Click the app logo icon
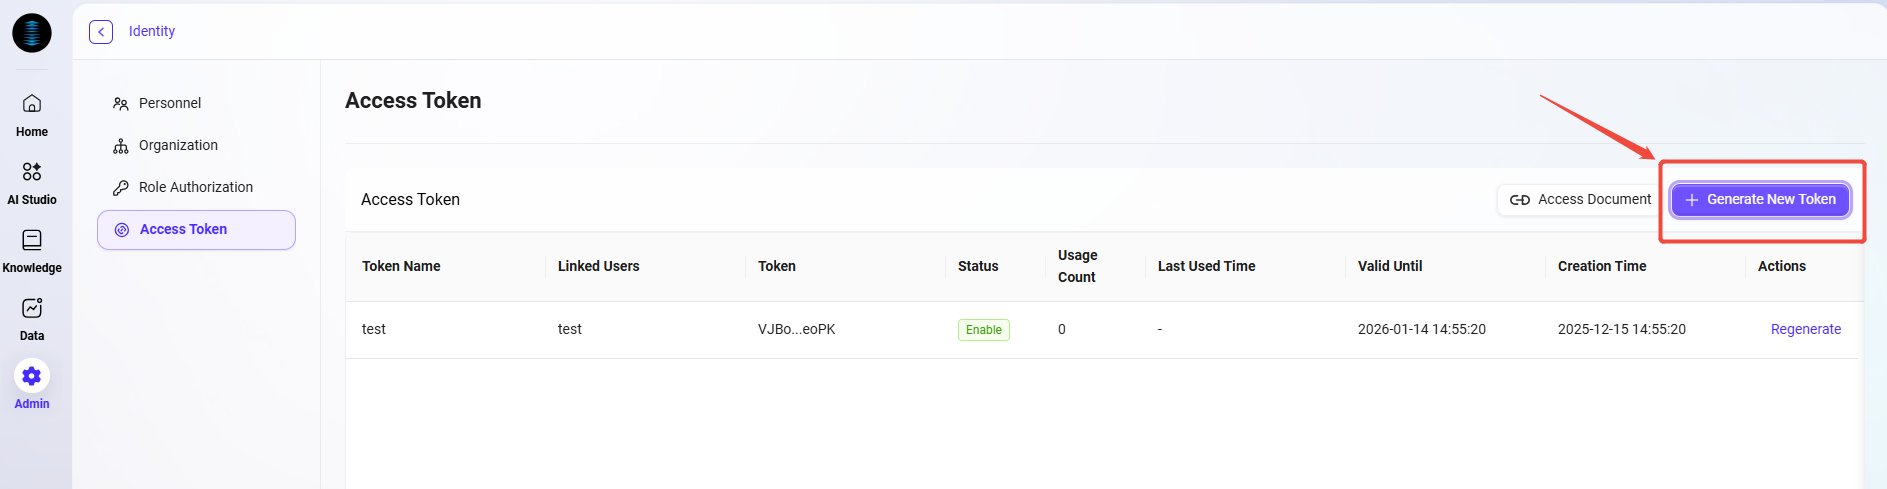The width and height of the screenshot is (1887, 489). pyautogui.click(x=32, y=33)
